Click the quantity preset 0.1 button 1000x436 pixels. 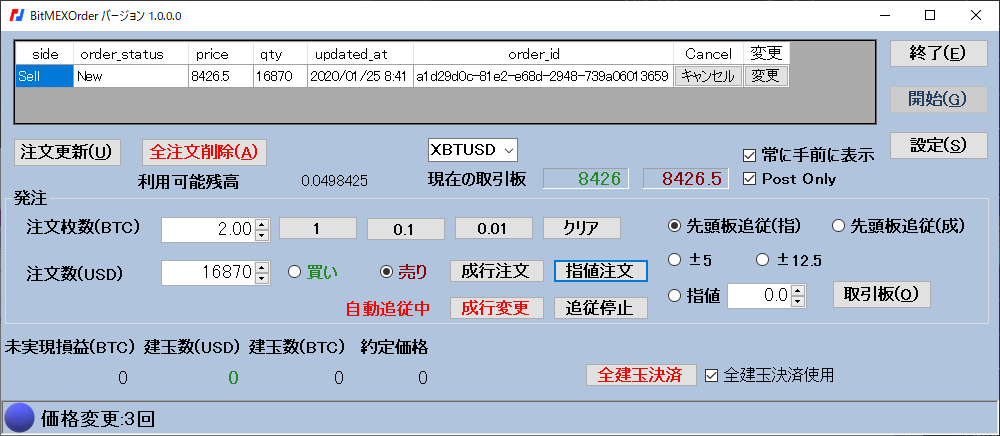(x=406, y=228)
